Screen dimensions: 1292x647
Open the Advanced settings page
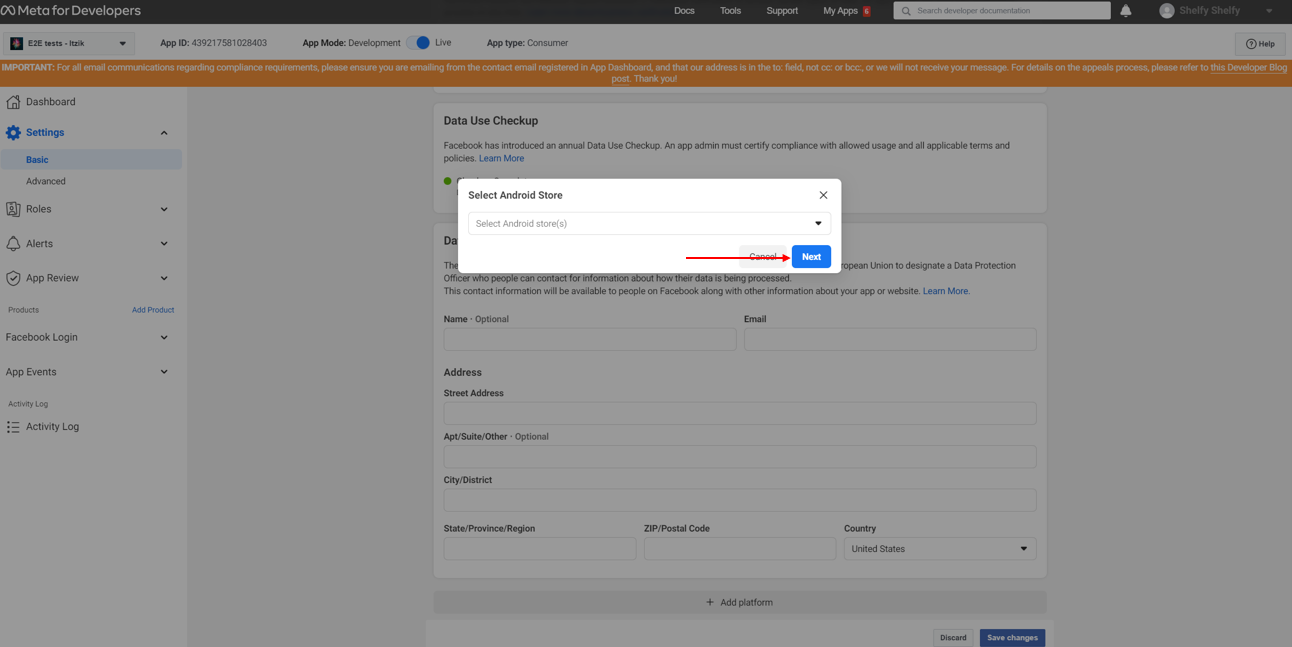click(46, 181)
